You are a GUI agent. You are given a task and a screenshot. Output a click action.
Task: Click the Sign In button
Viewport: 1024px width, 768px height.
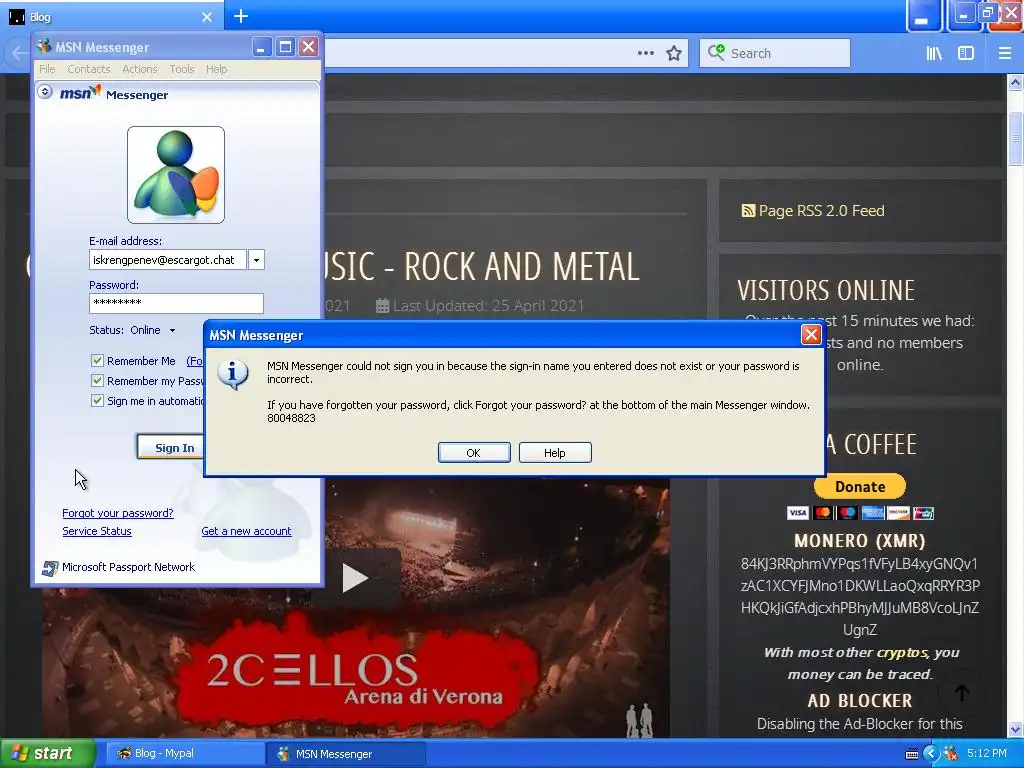pos(171,447)
